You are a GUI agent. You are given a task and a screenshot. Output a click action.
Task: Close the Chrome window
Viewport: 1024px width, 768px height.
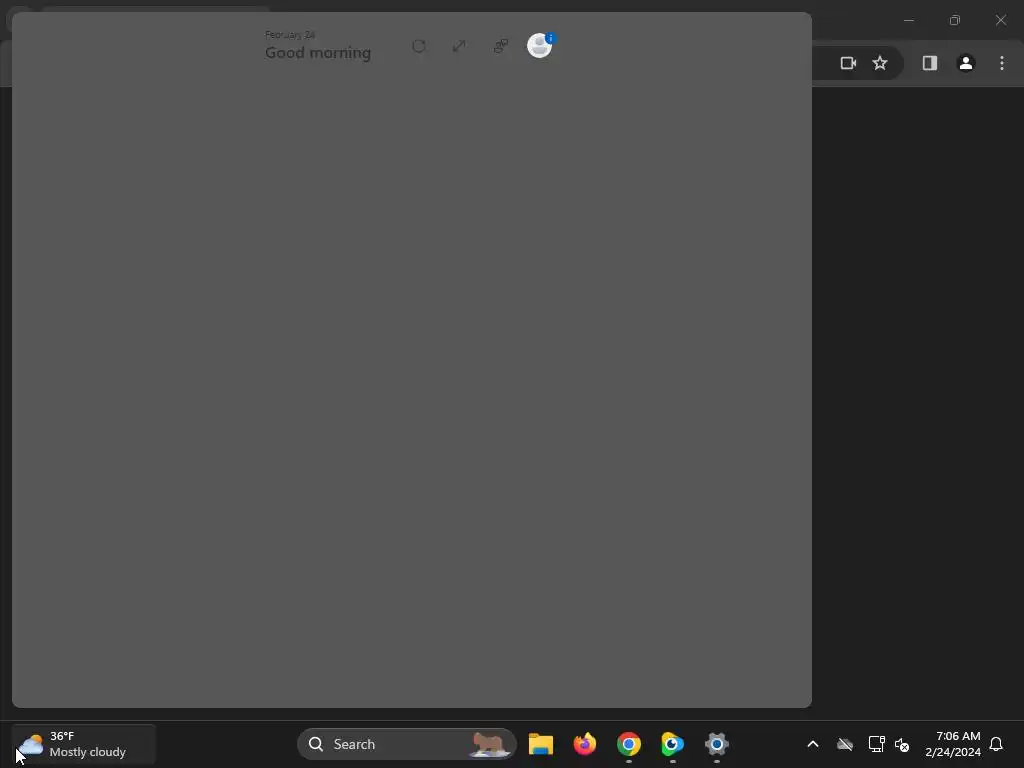coord(1000,20)
